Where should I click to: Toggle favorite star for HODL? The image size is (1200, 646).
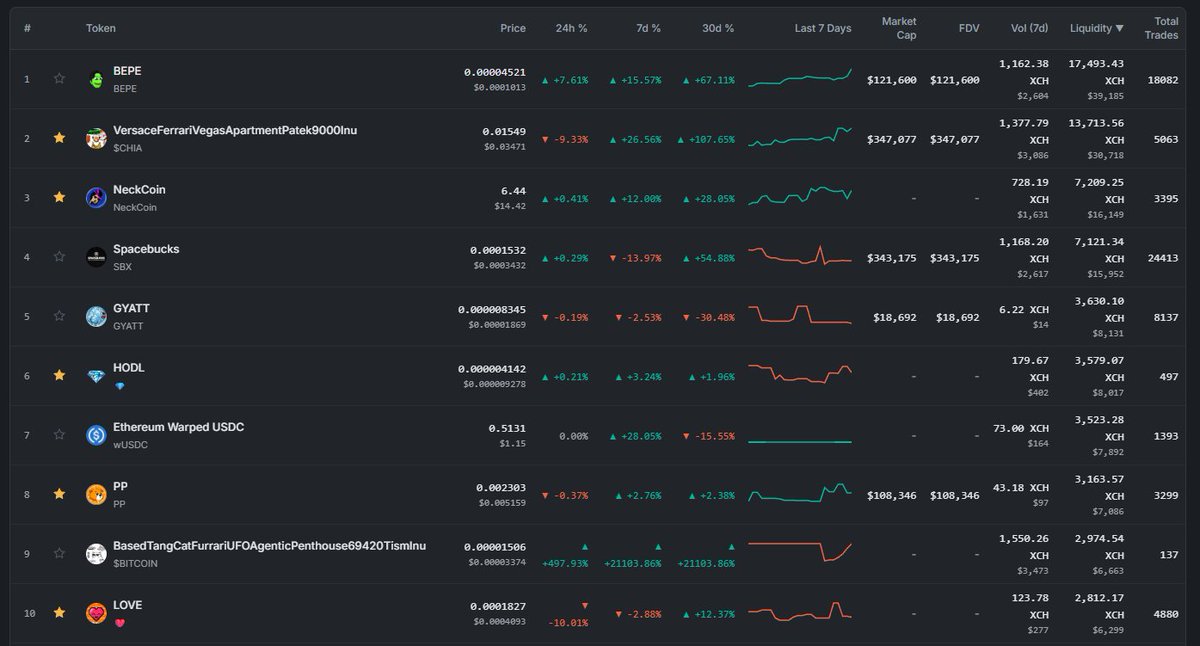59,375
